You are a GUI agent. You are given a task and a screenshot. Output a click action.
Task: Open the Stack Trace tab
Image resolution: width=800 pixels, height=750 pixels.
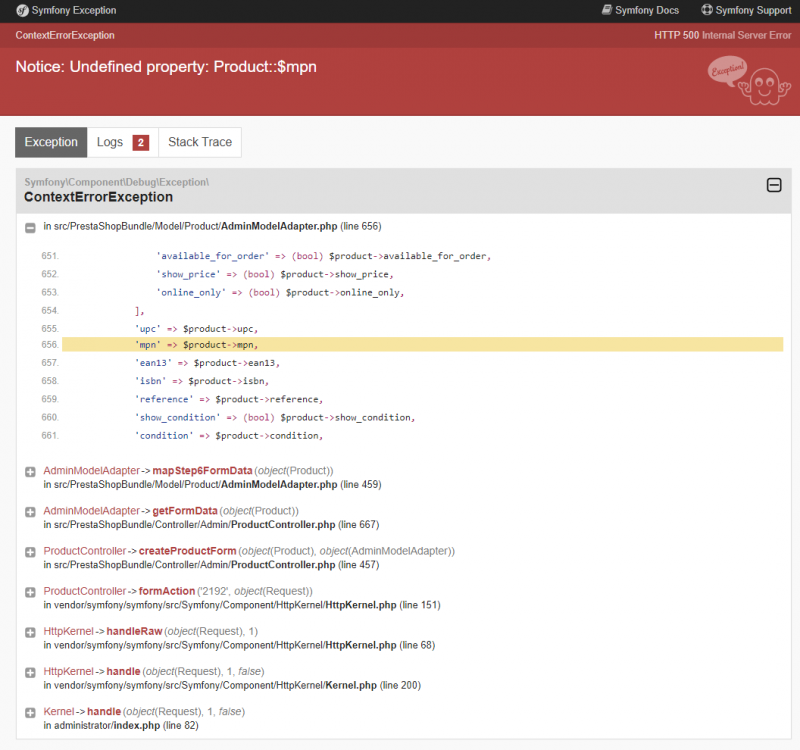coord(200,142)
